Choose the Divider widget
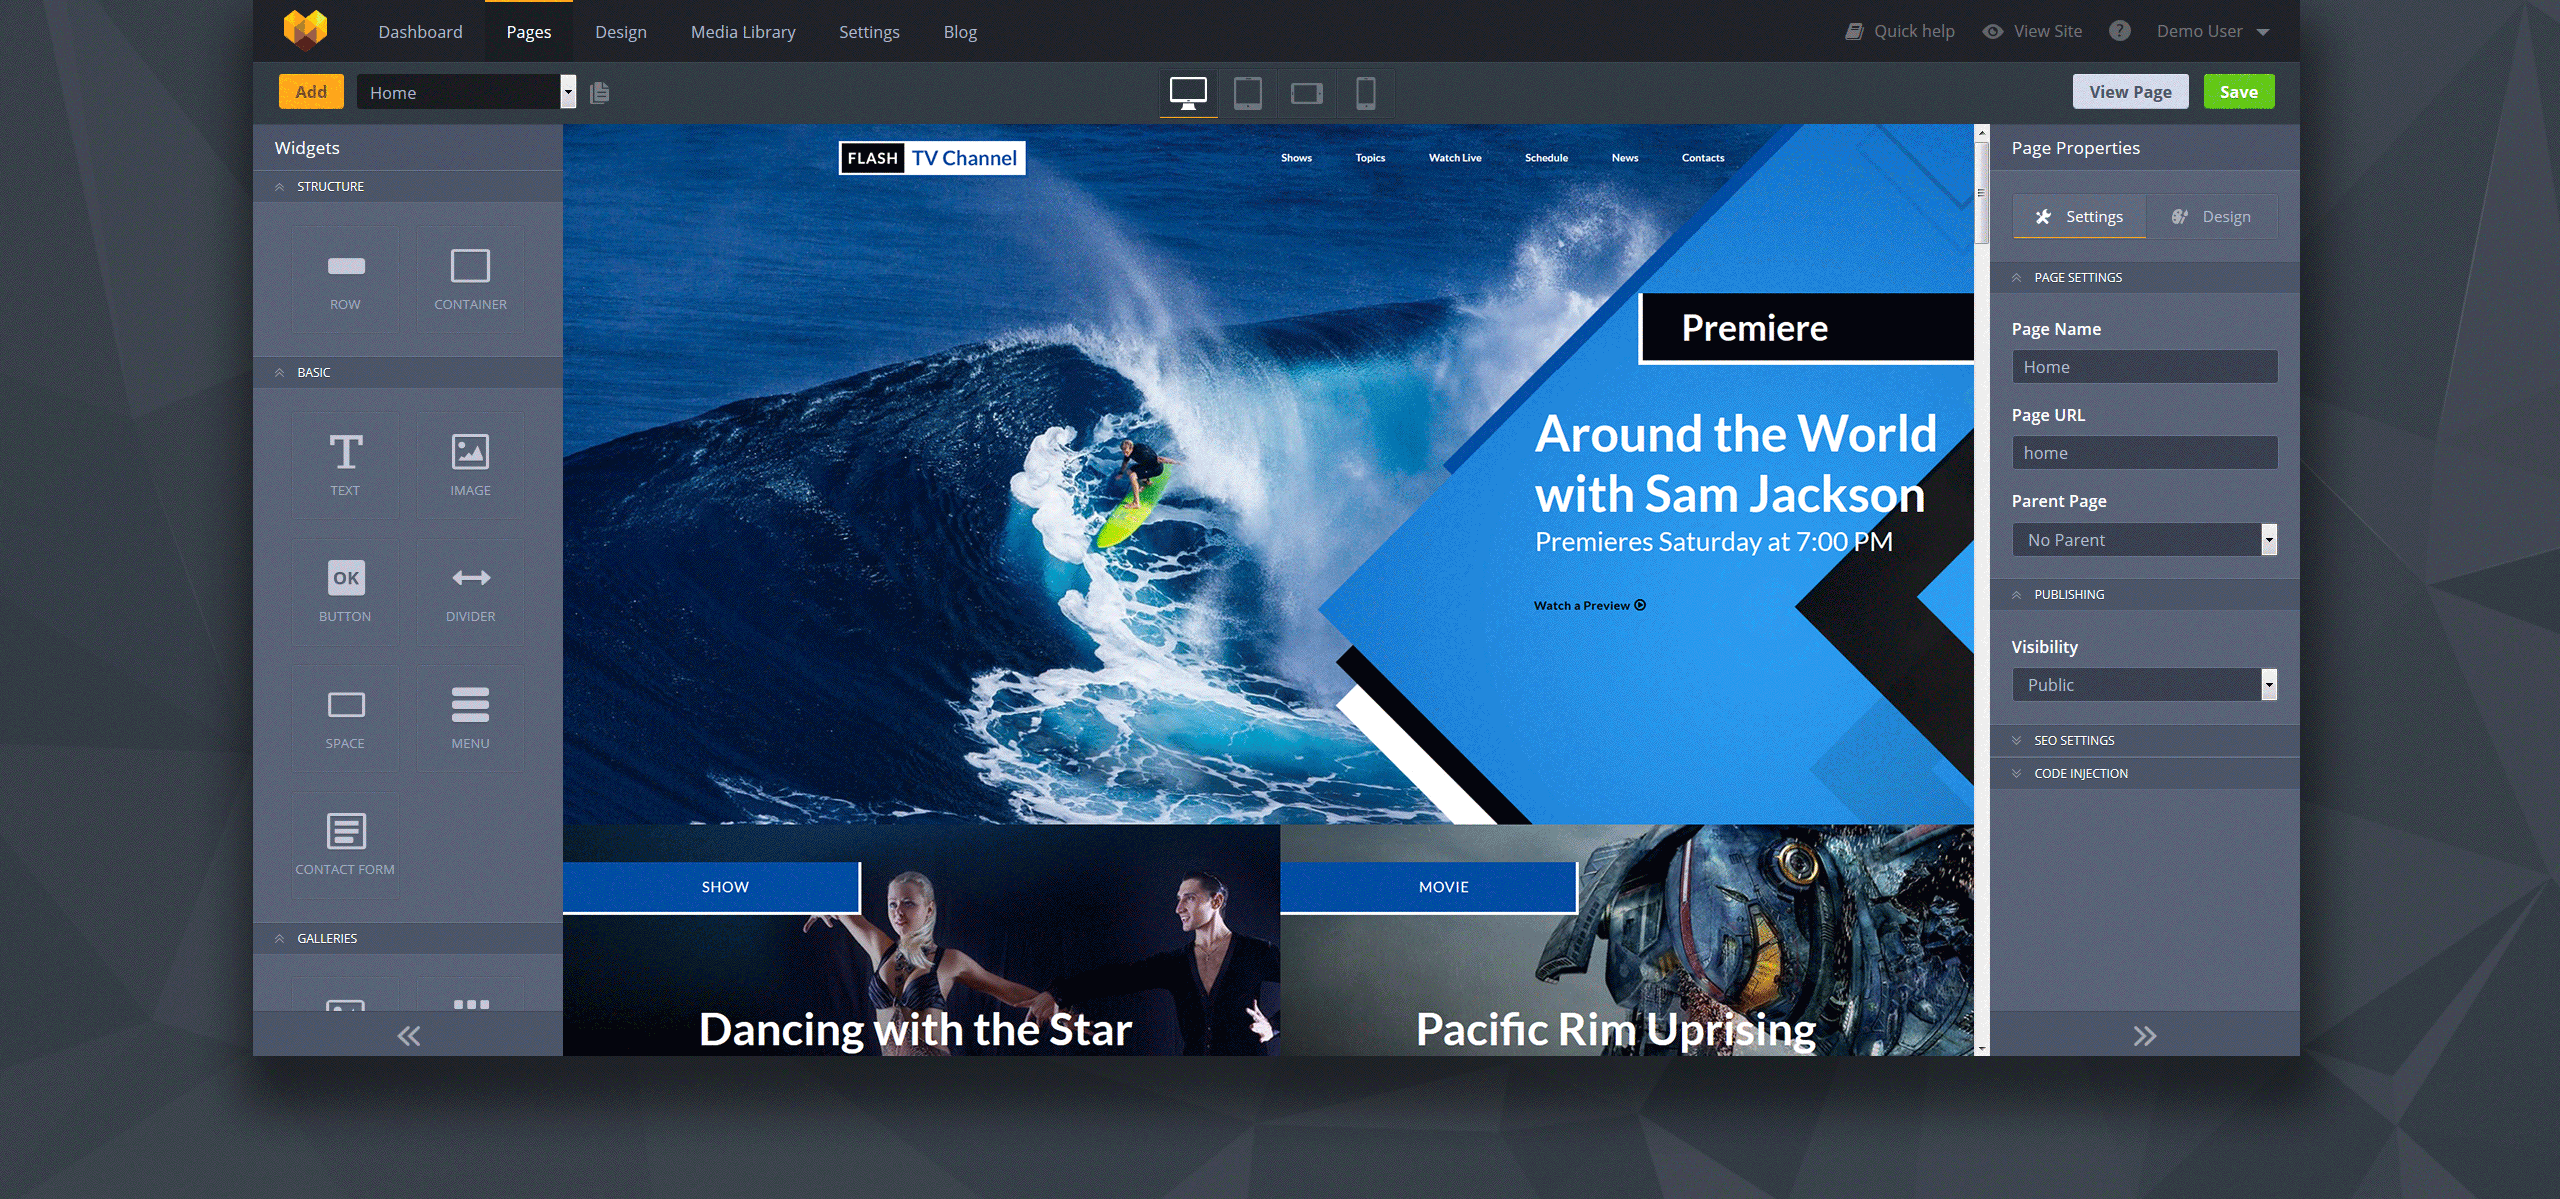The image size is (2560, 1199). click(x=470, y=591)
